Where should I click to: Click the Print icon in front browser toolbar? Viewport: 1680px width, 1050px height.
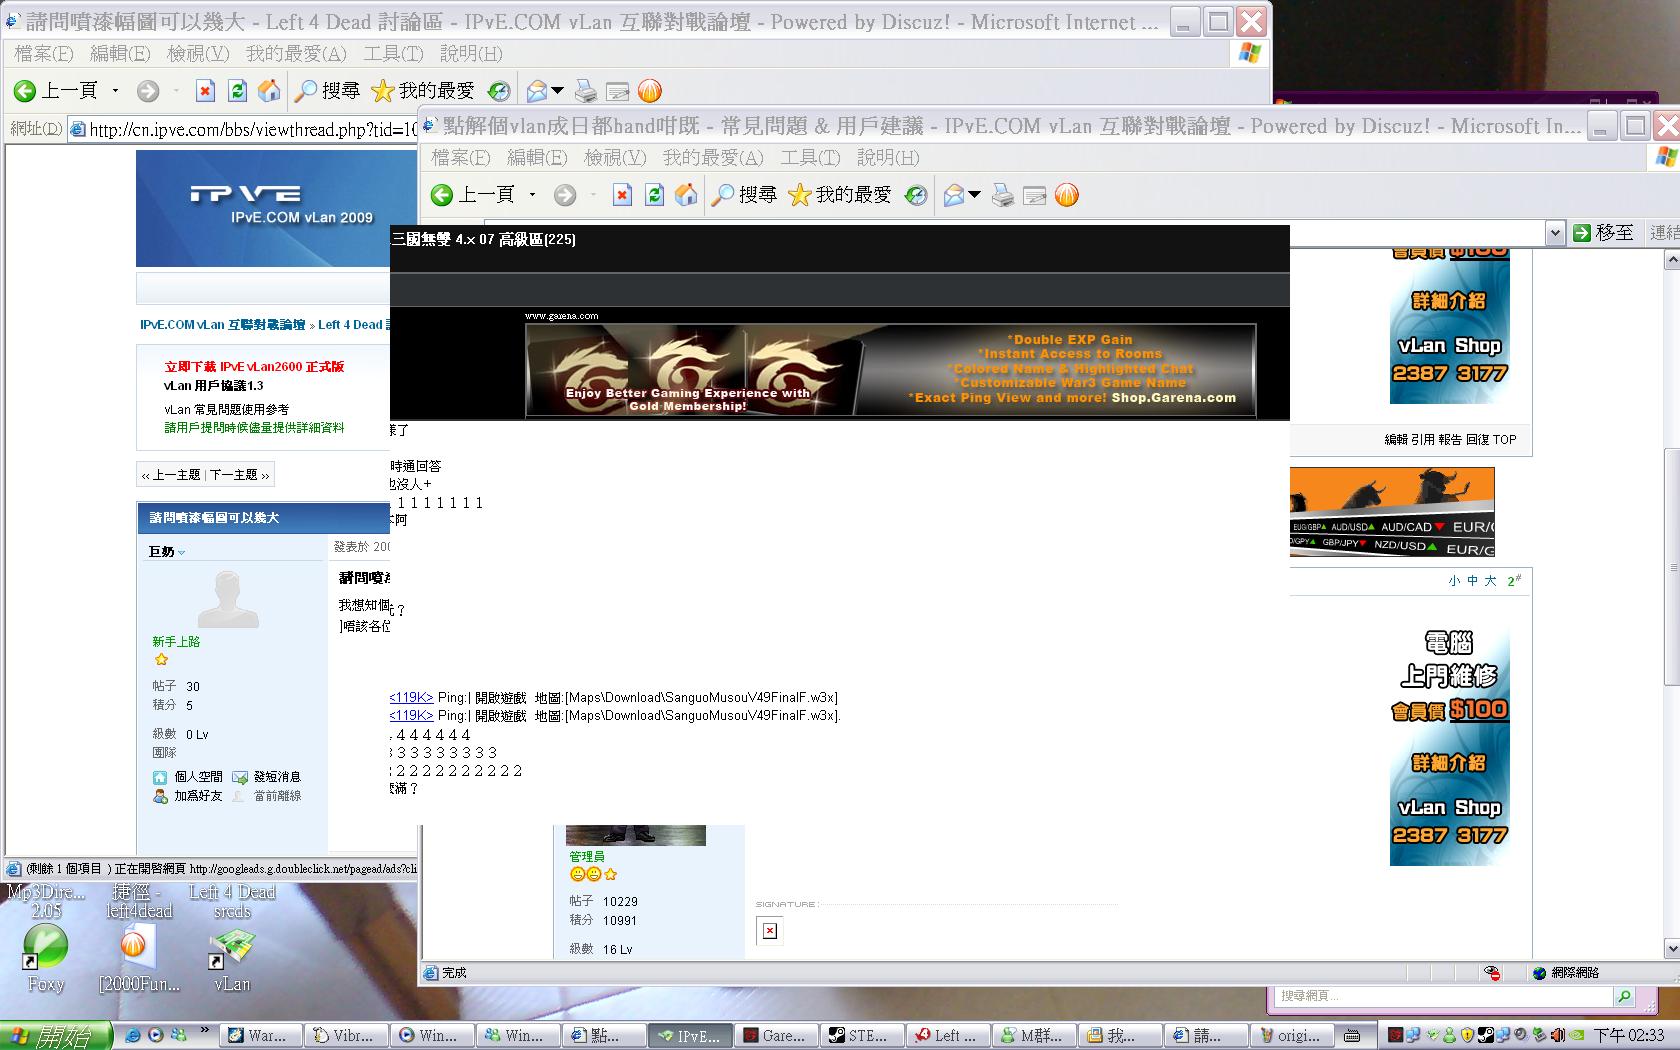tap(1002, 196)
